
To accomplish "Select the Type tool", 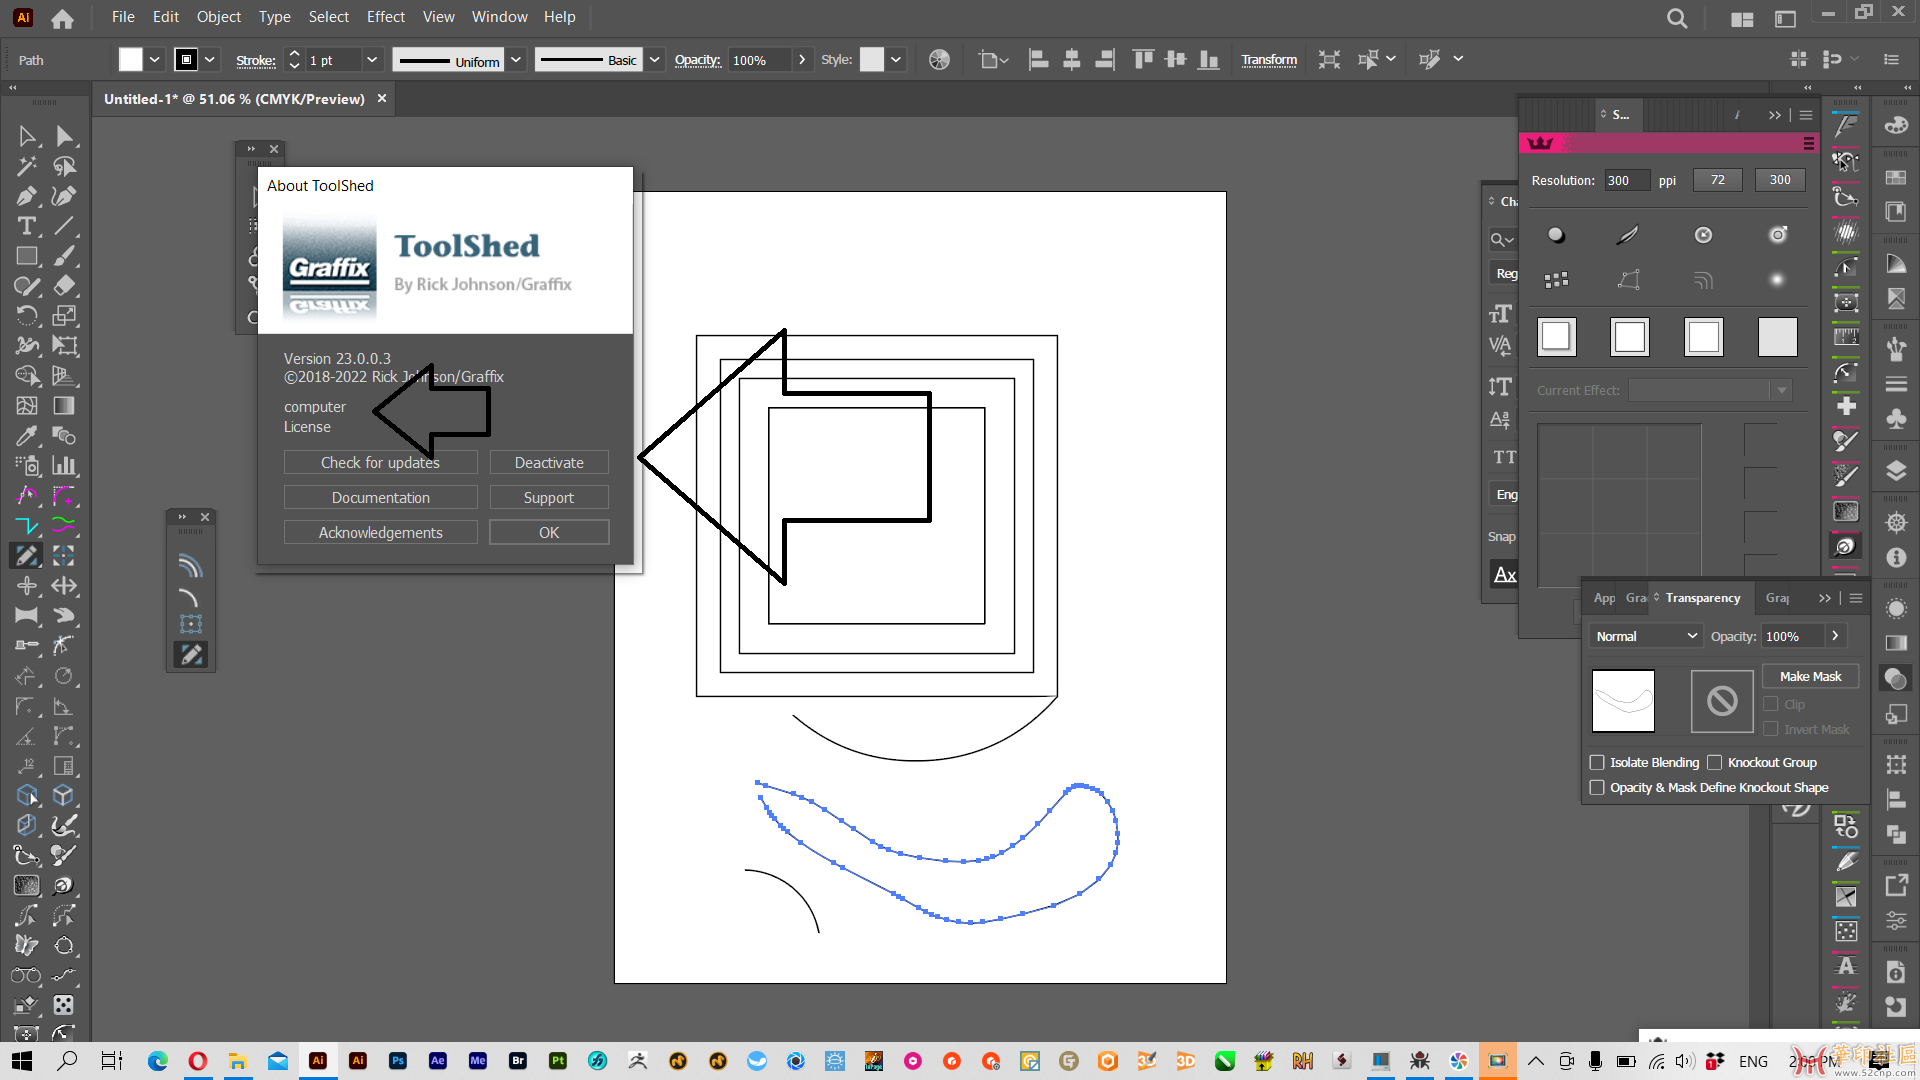I will click(27, 226).
